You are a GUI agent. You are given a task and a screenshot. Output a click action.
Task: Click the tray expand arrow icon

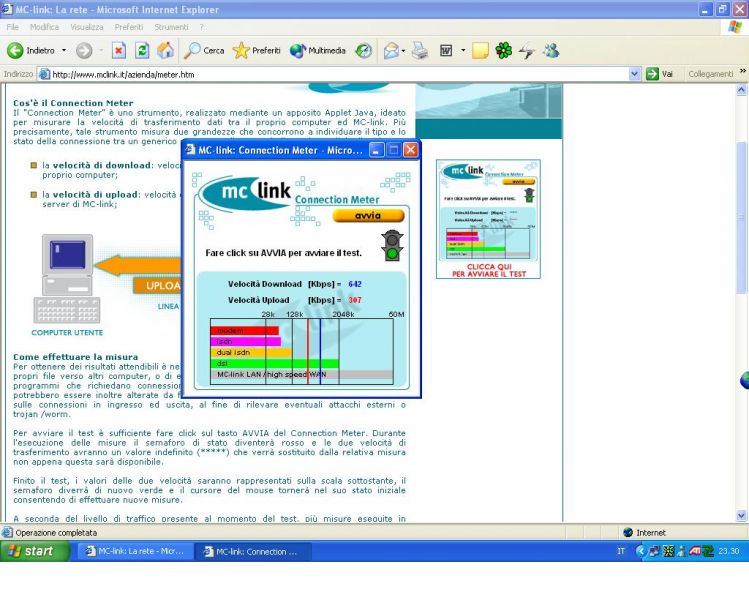click(641, 551)
